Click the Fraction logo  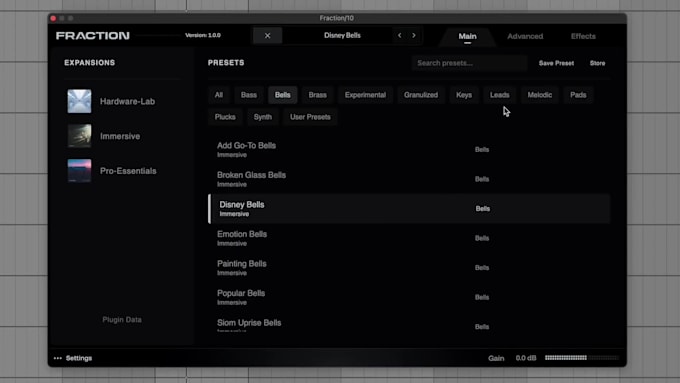pos(92,36)
